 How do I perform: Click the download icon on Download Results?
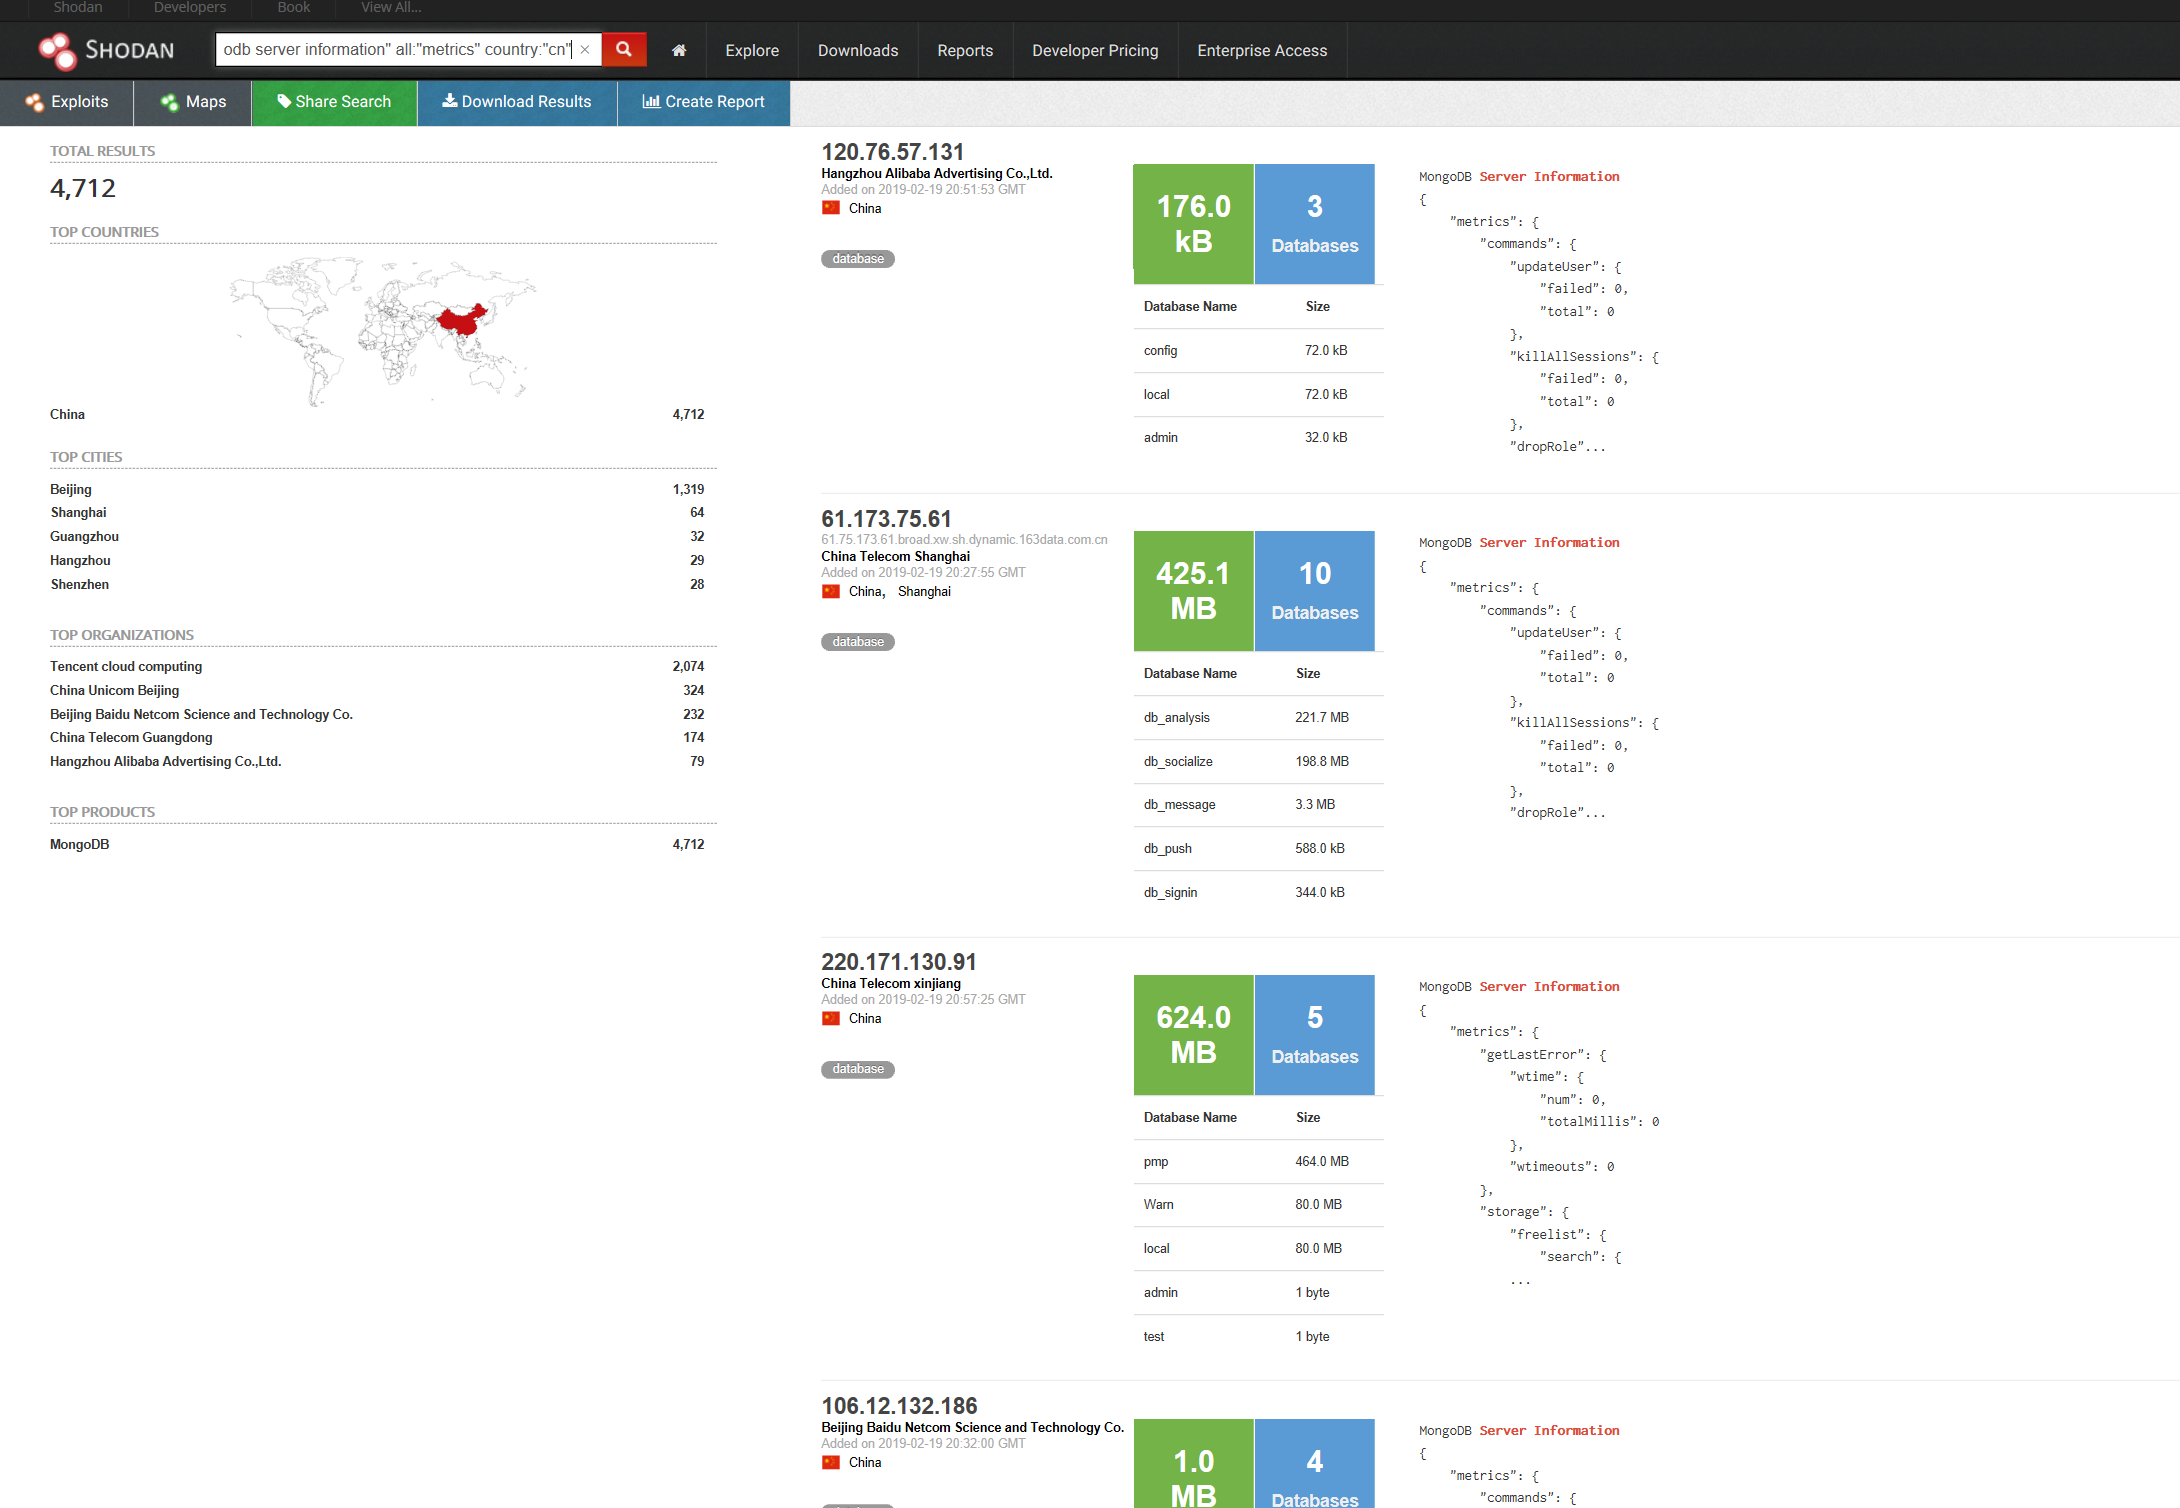(449, 101)
